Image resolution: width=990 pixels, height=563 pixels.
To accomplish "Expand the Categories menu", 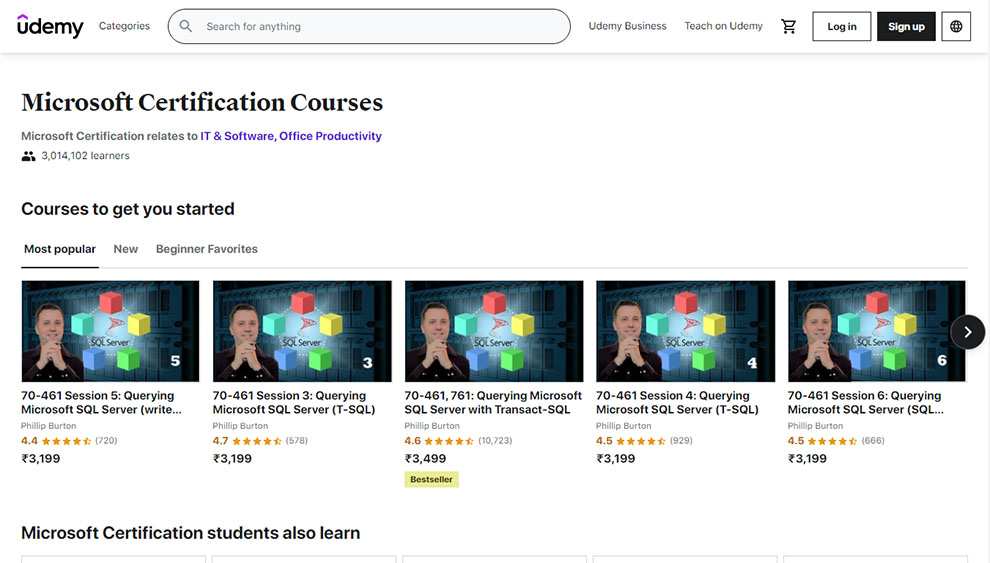I will point(124,26).
